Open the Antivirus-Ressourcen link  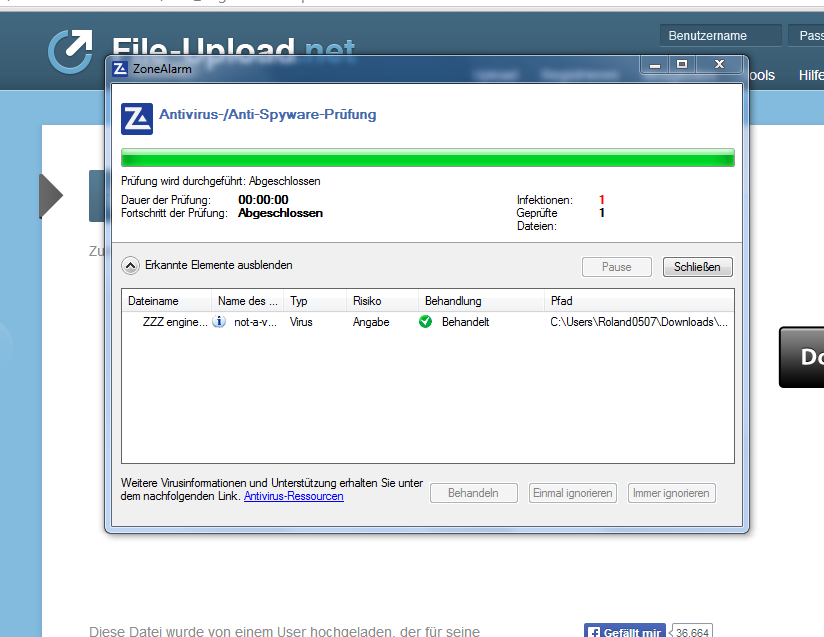294,496
